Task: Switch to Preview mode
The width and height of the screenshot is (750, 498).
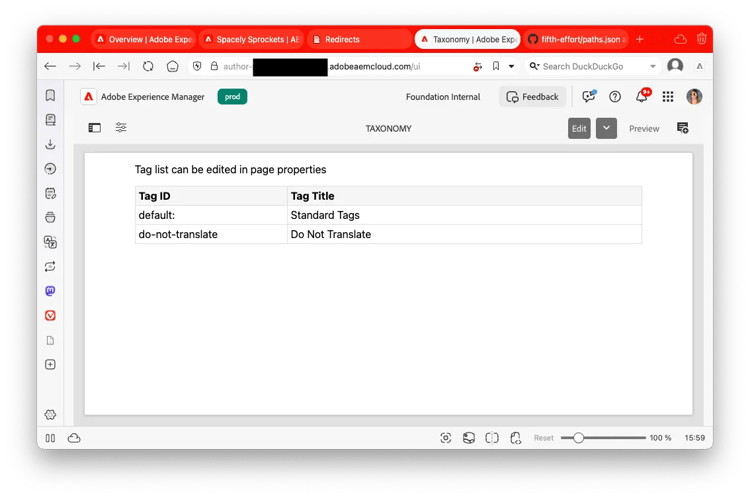Action: 644,129
